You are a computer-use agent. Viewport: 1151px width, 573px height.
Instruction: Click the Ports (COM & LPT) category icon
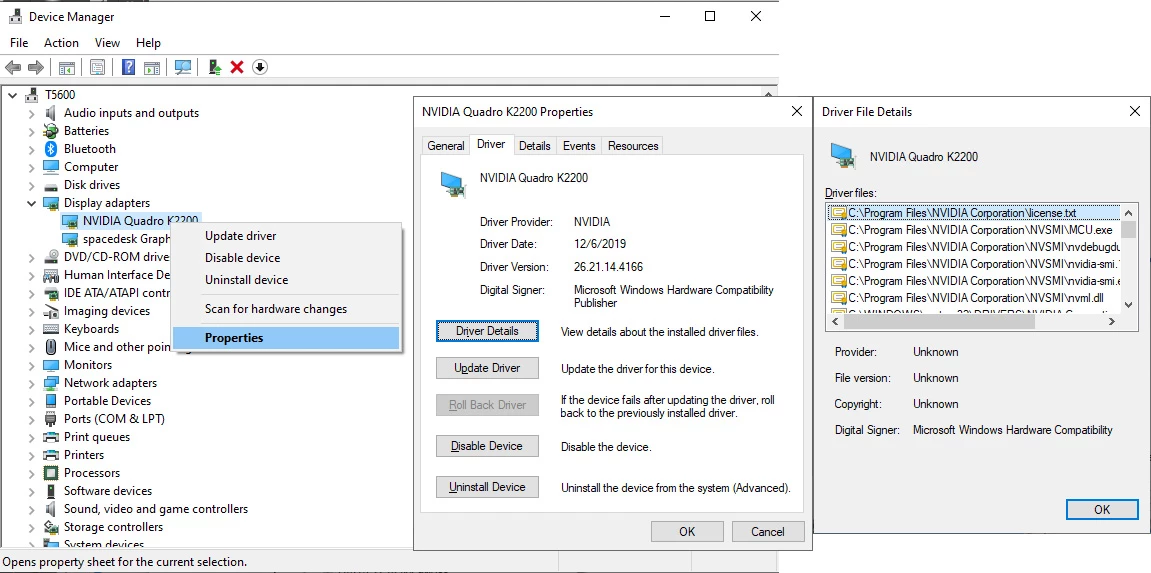click(51, 419)
